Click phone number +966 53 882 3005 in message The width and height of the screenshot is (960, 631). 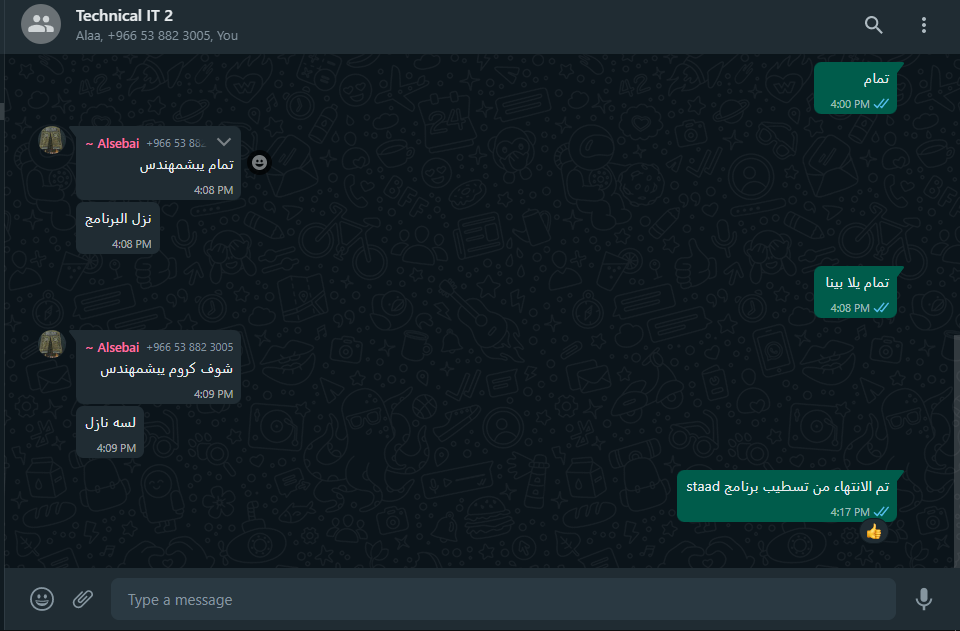pos(190,347)
